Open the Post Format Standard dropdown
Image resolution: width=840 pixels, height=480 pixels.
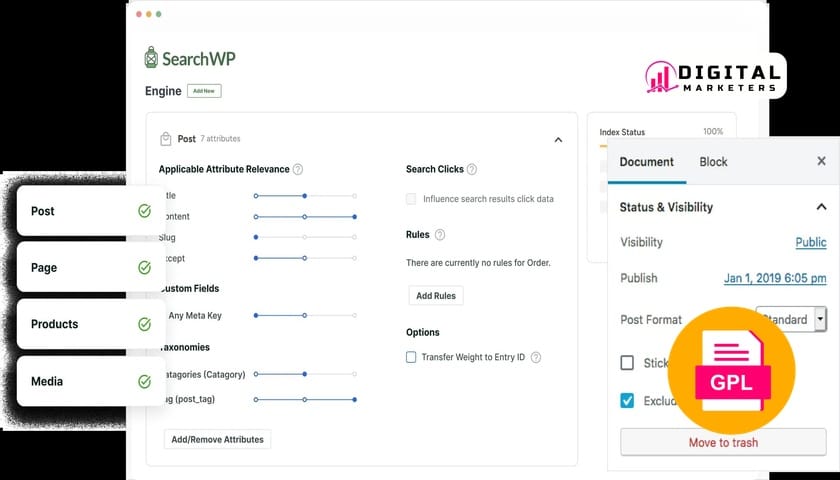click(x=791, y=319)
